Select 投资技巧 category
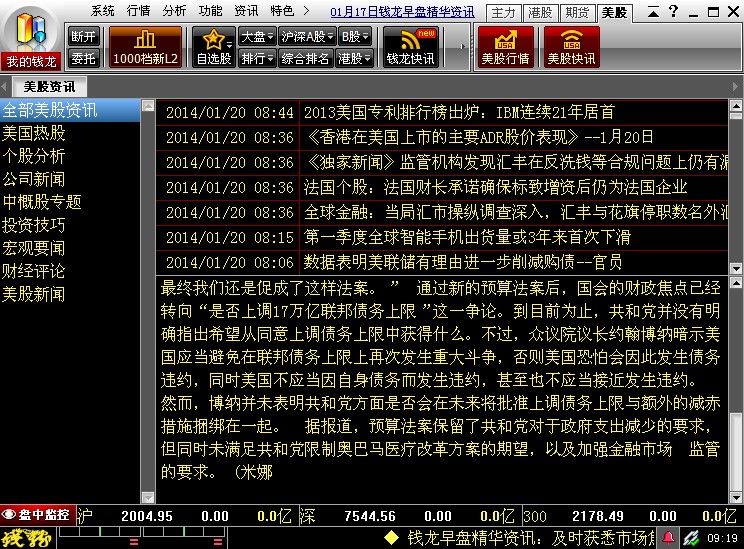Screen dimensions: 744x549 [33, 225]
